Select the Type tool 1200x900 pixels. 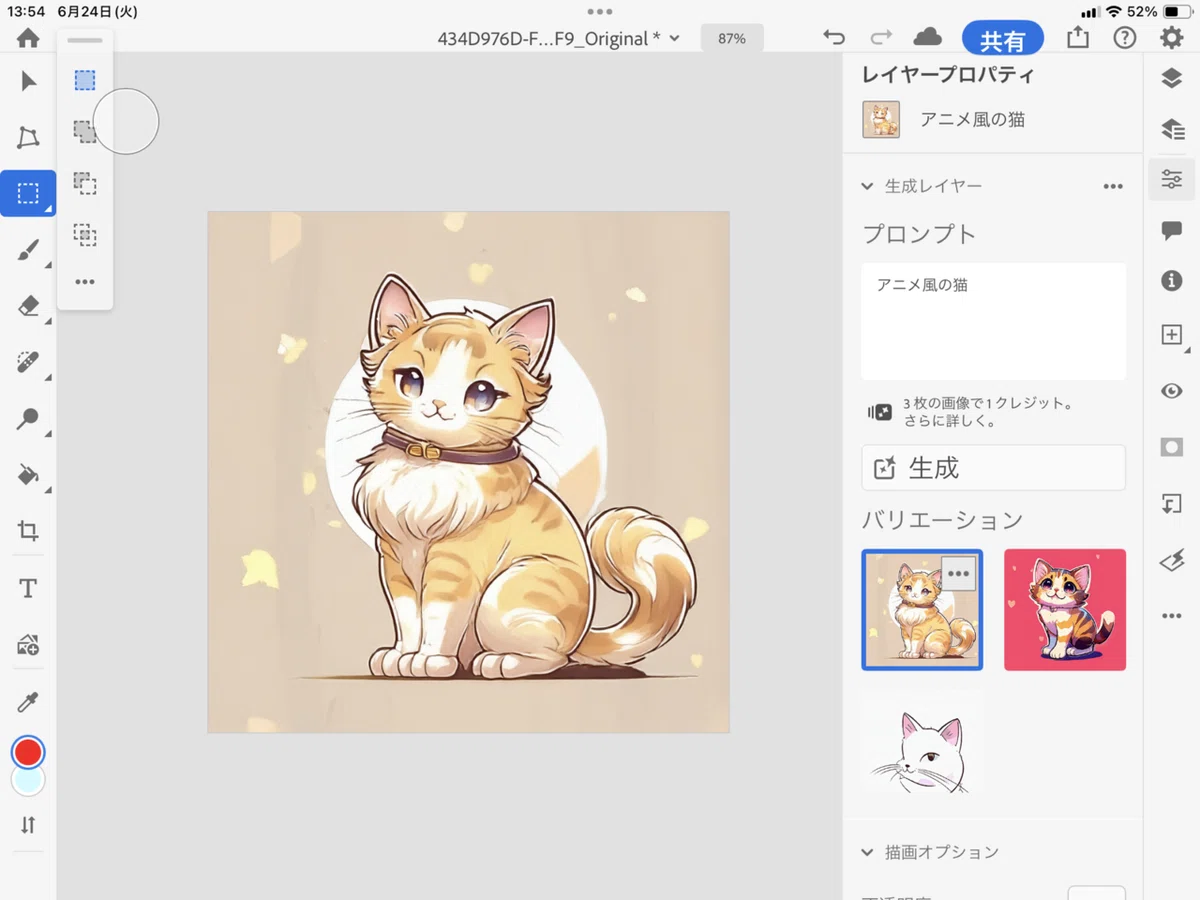pyautogui.click(x=28, y=588)
